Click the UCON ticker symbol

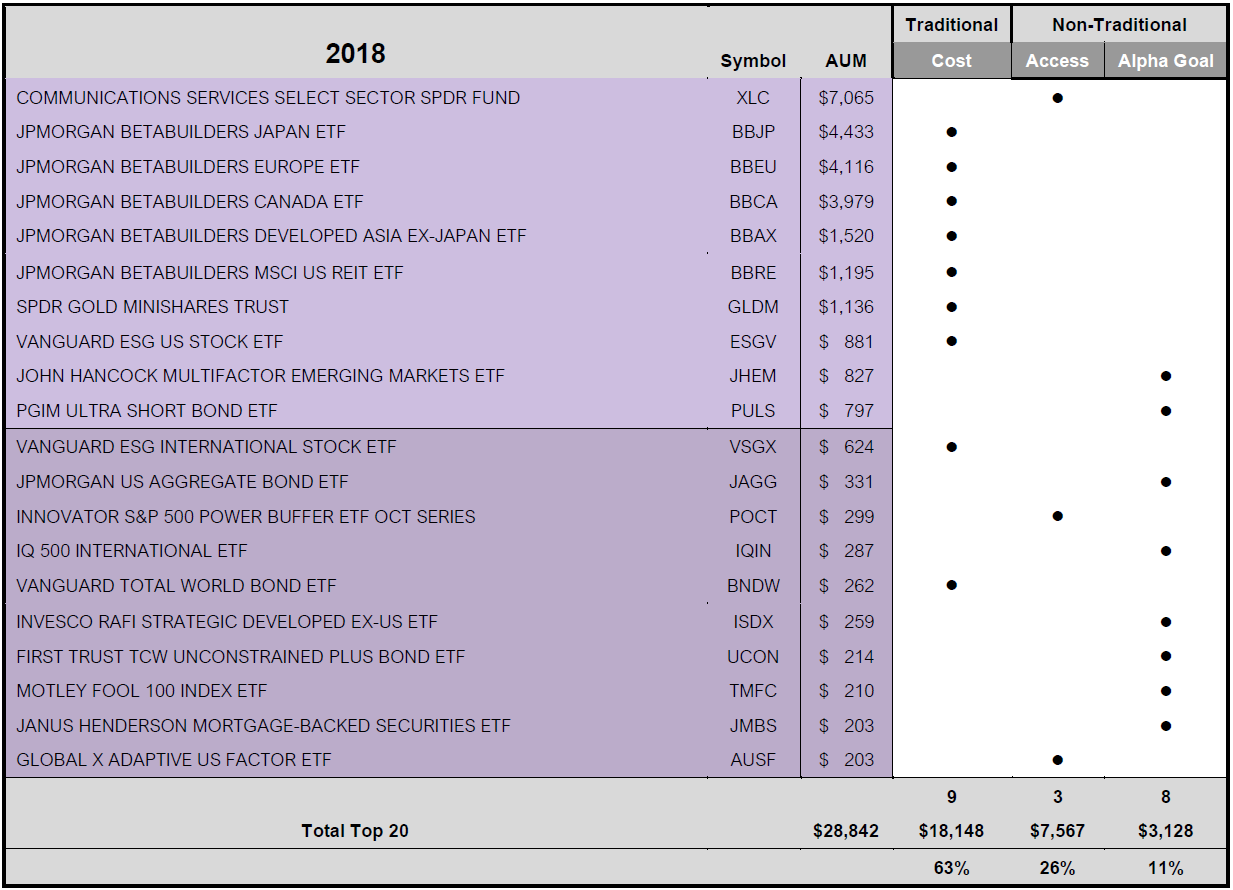click(753, 657)
